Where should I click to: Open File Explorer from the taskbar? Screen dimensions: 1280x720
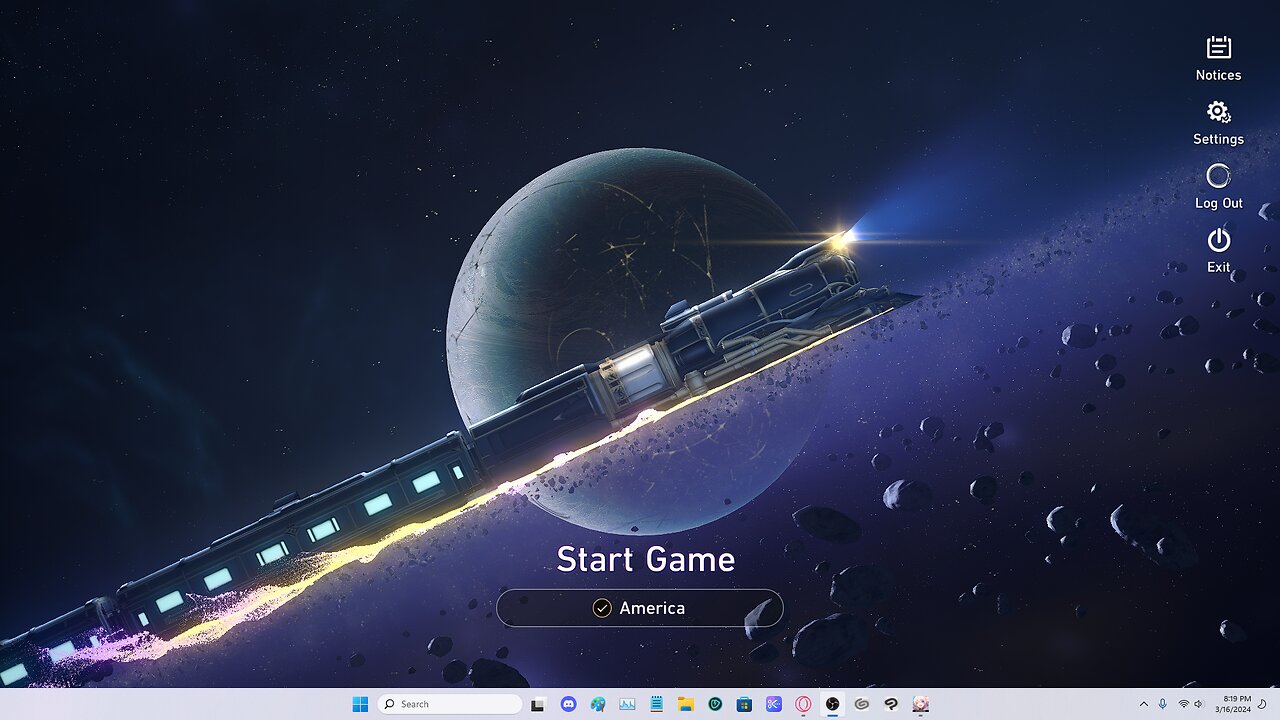click(x=686, y=704)
